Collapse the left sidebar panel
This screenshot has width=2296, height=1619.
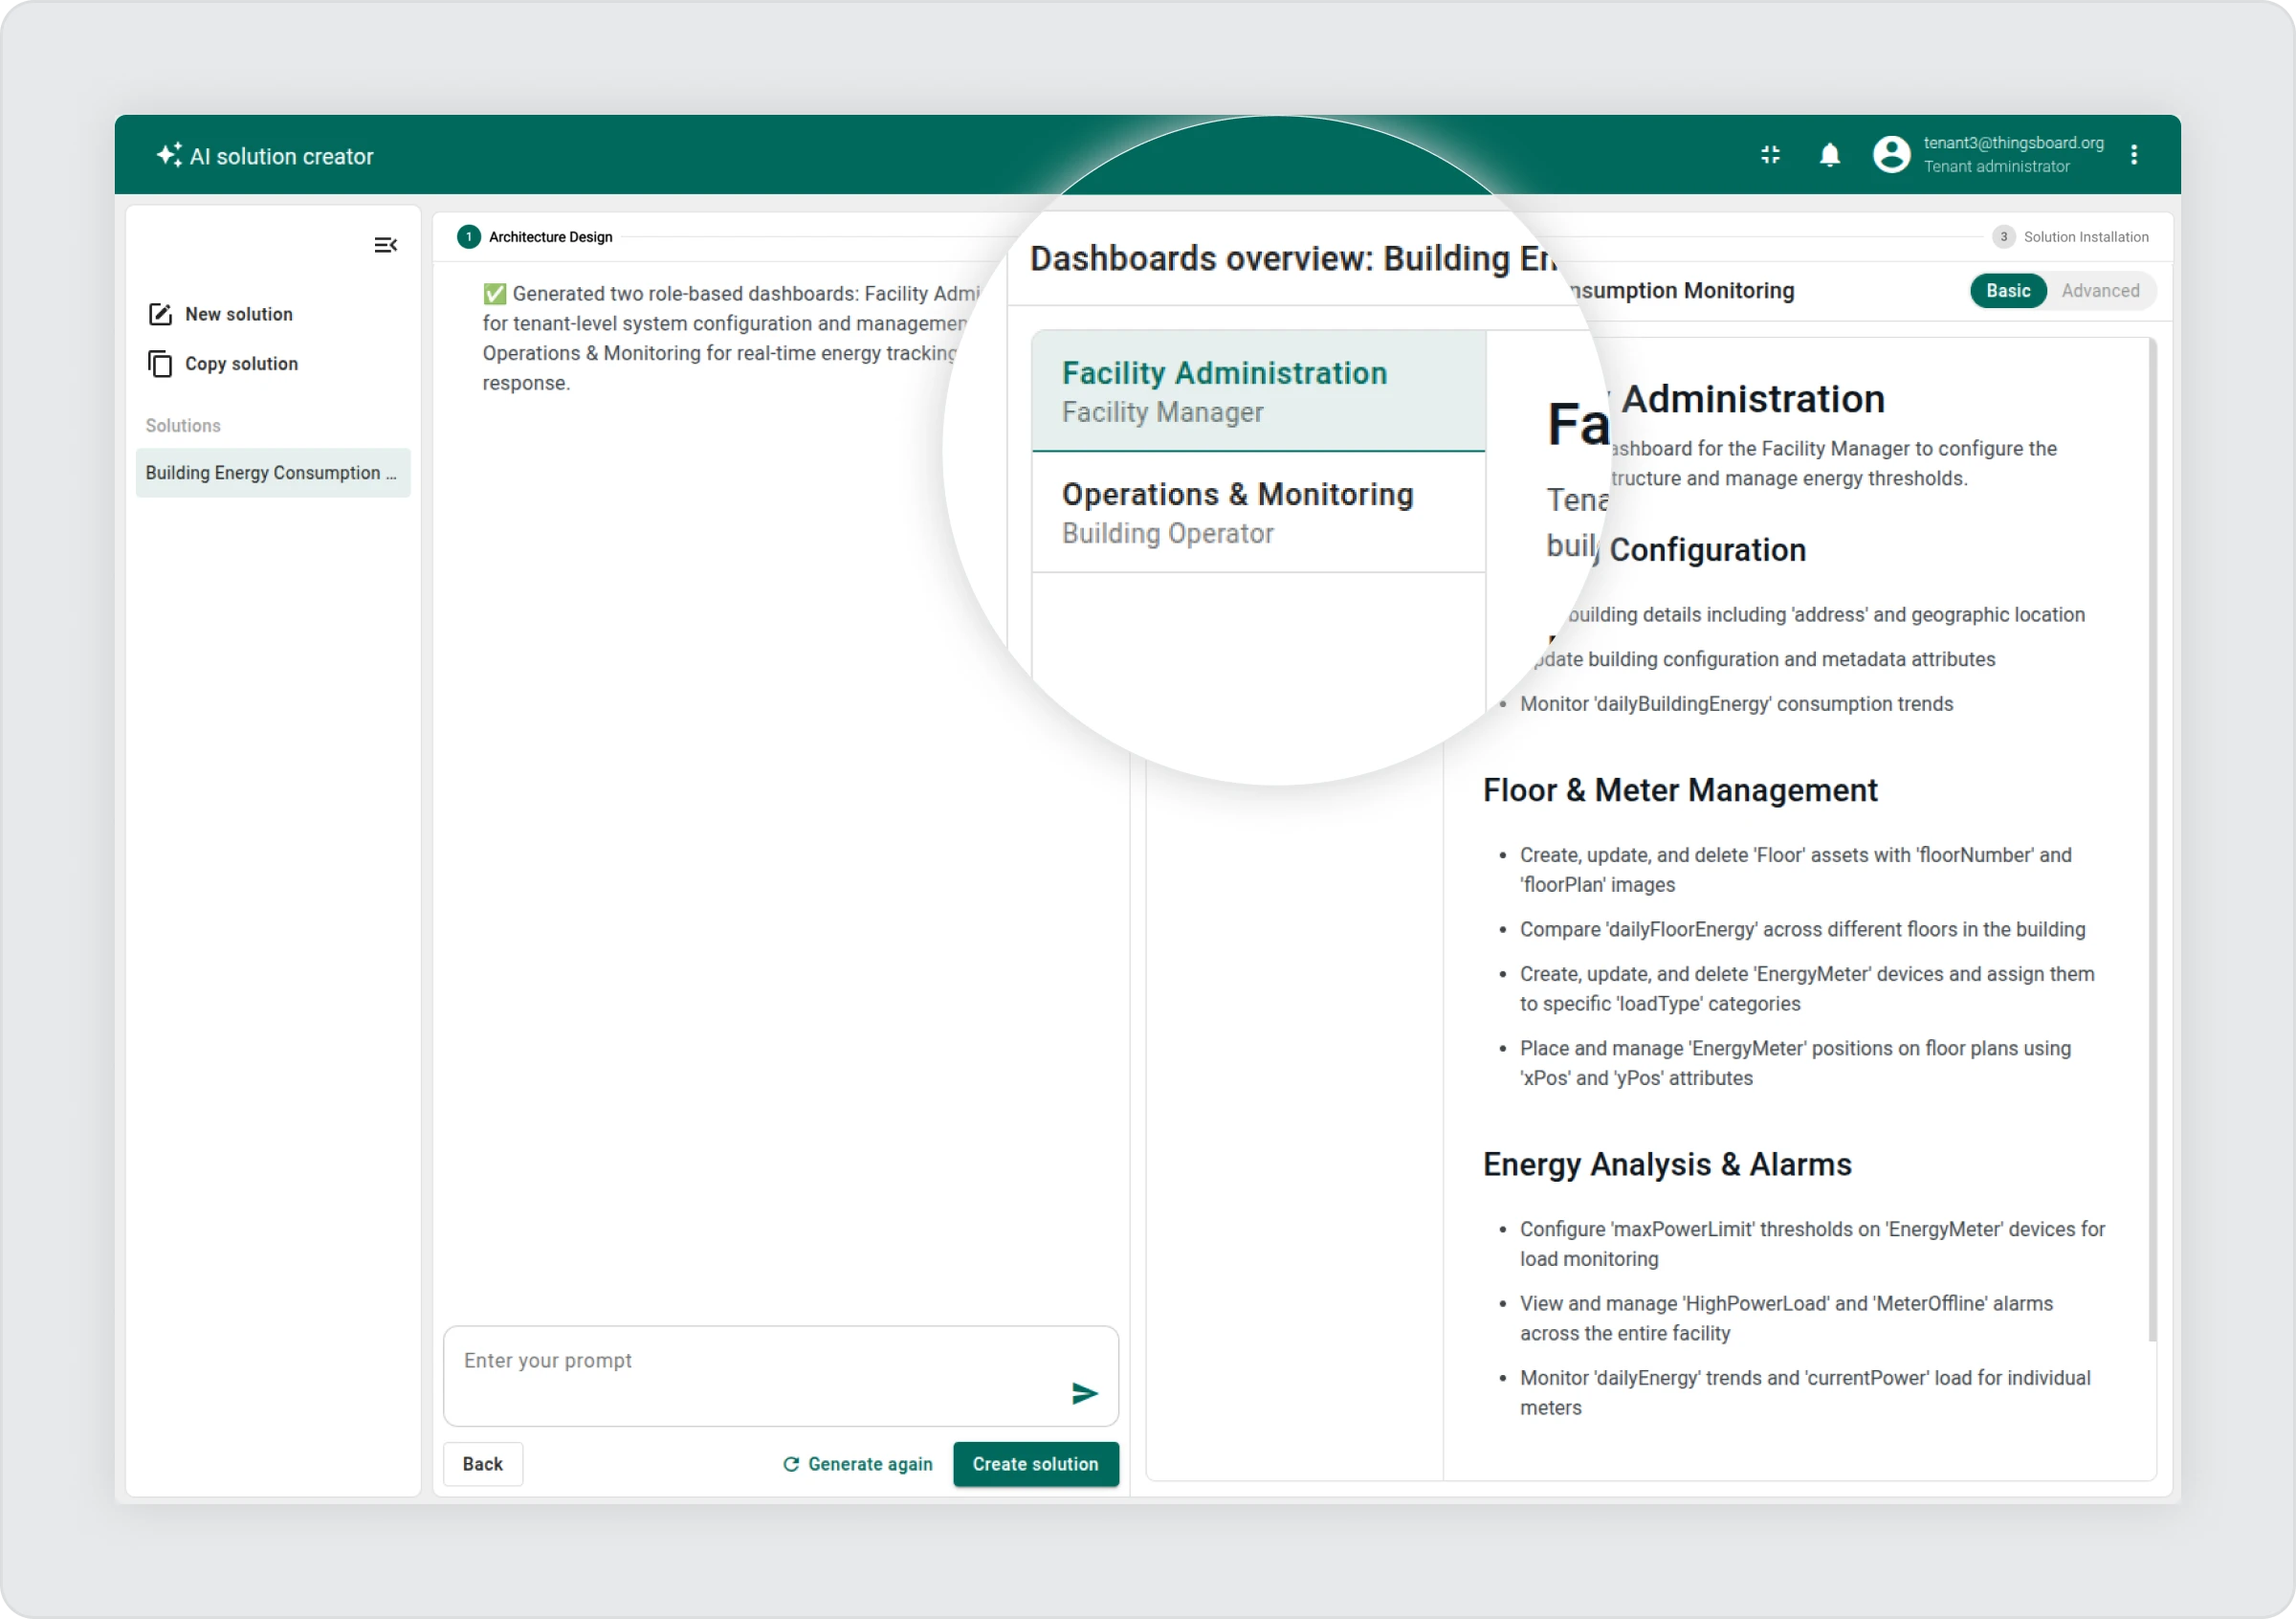(385, 245)
